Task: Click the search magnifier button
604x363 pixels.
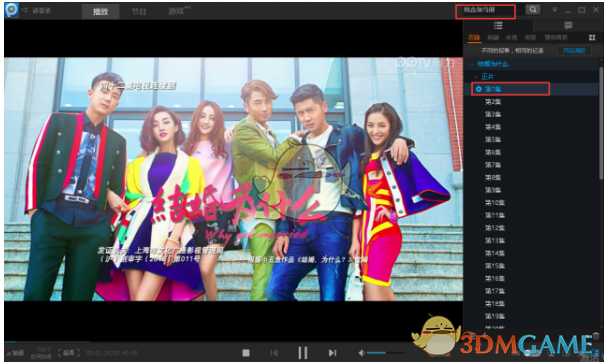Action: click(x=533, y=10)
